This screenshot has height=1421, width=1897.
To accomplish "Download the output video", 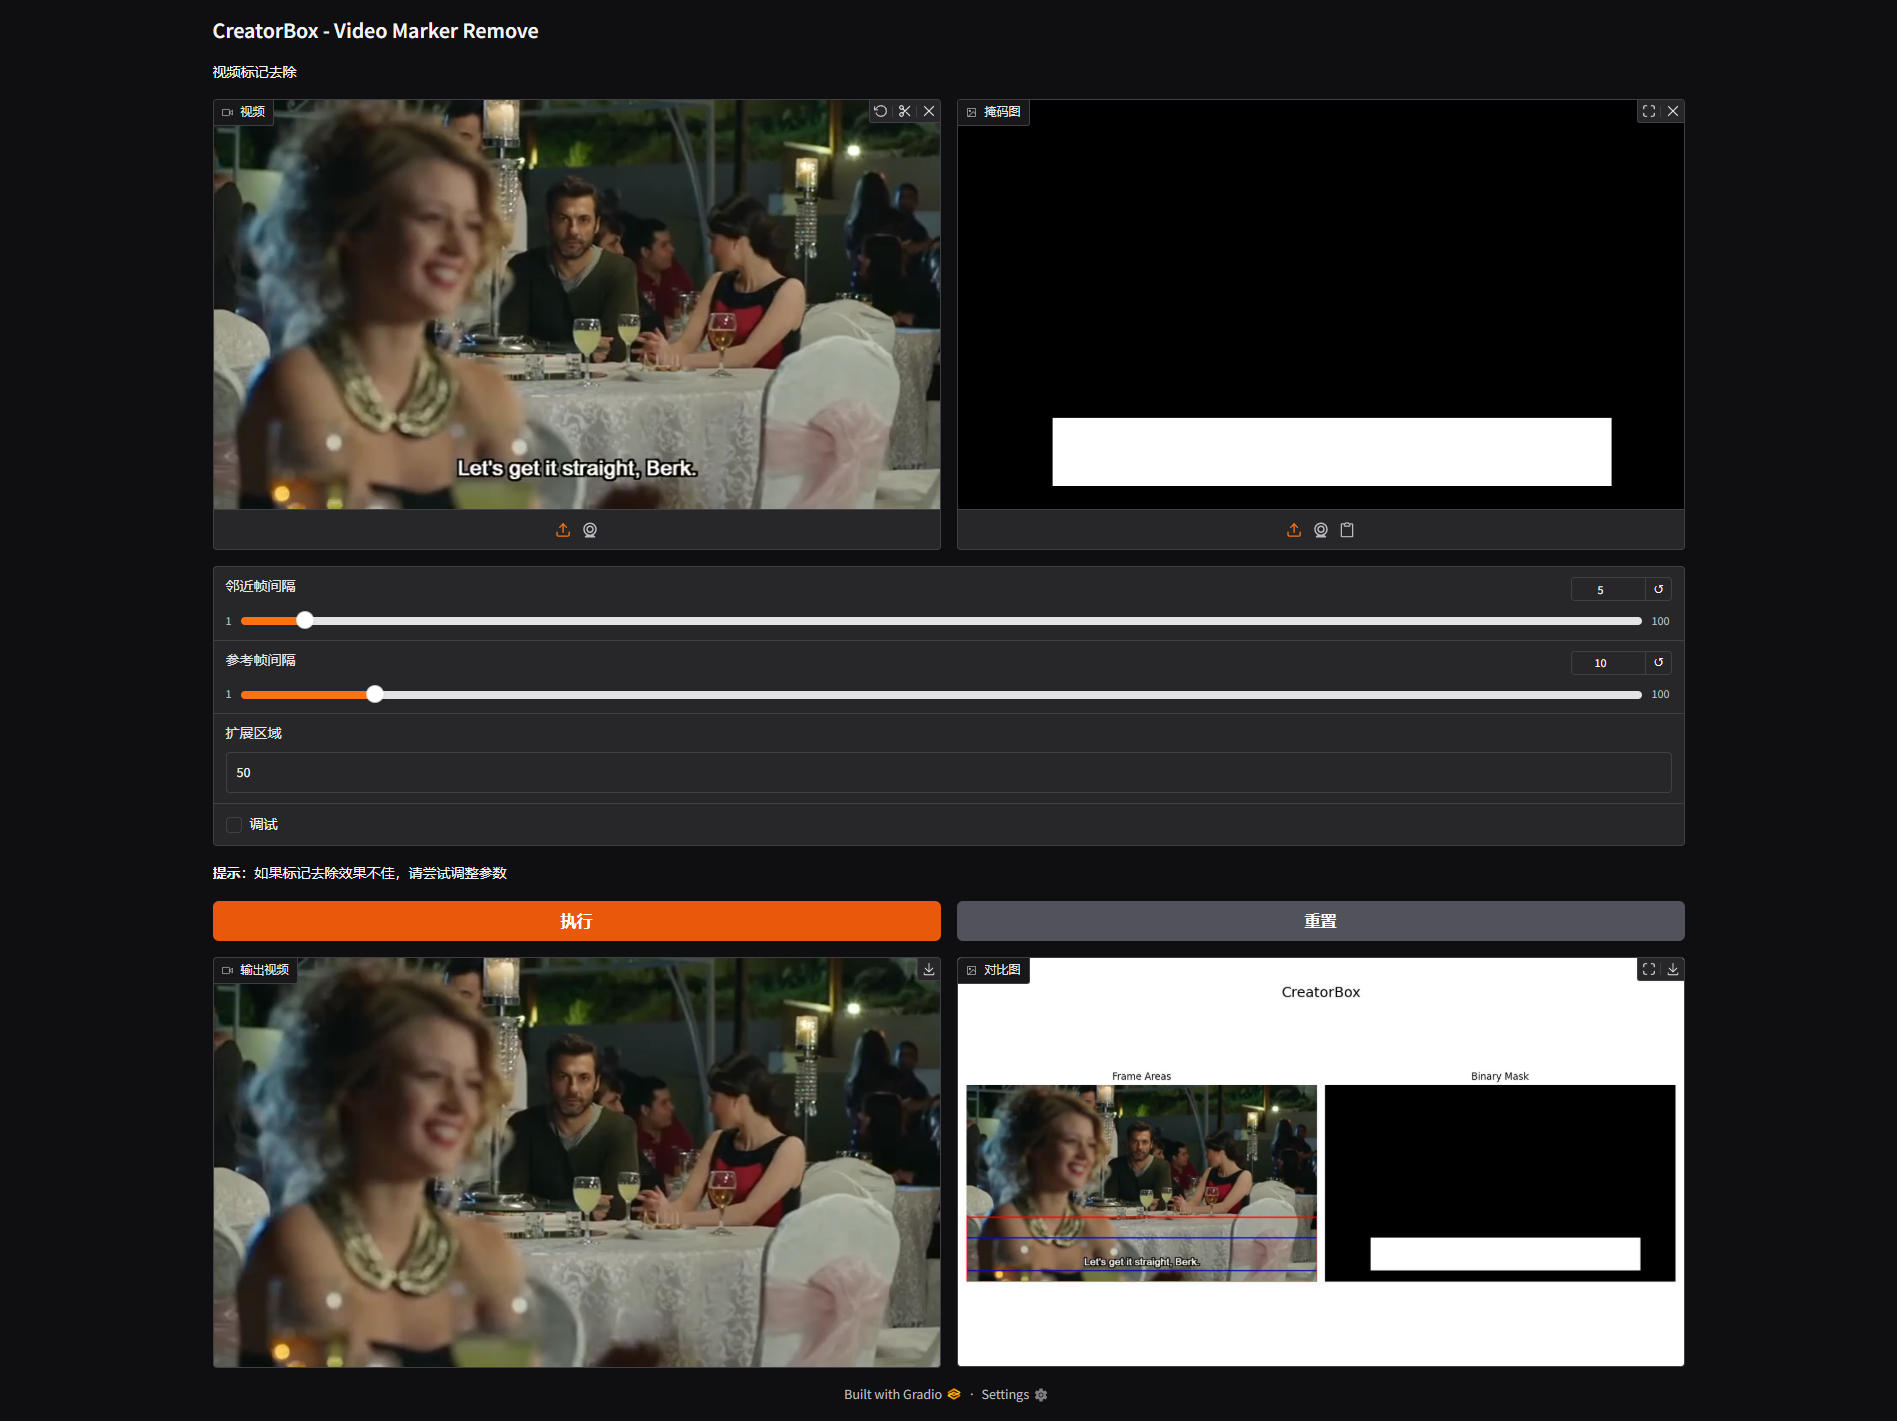I will point(929,969).
